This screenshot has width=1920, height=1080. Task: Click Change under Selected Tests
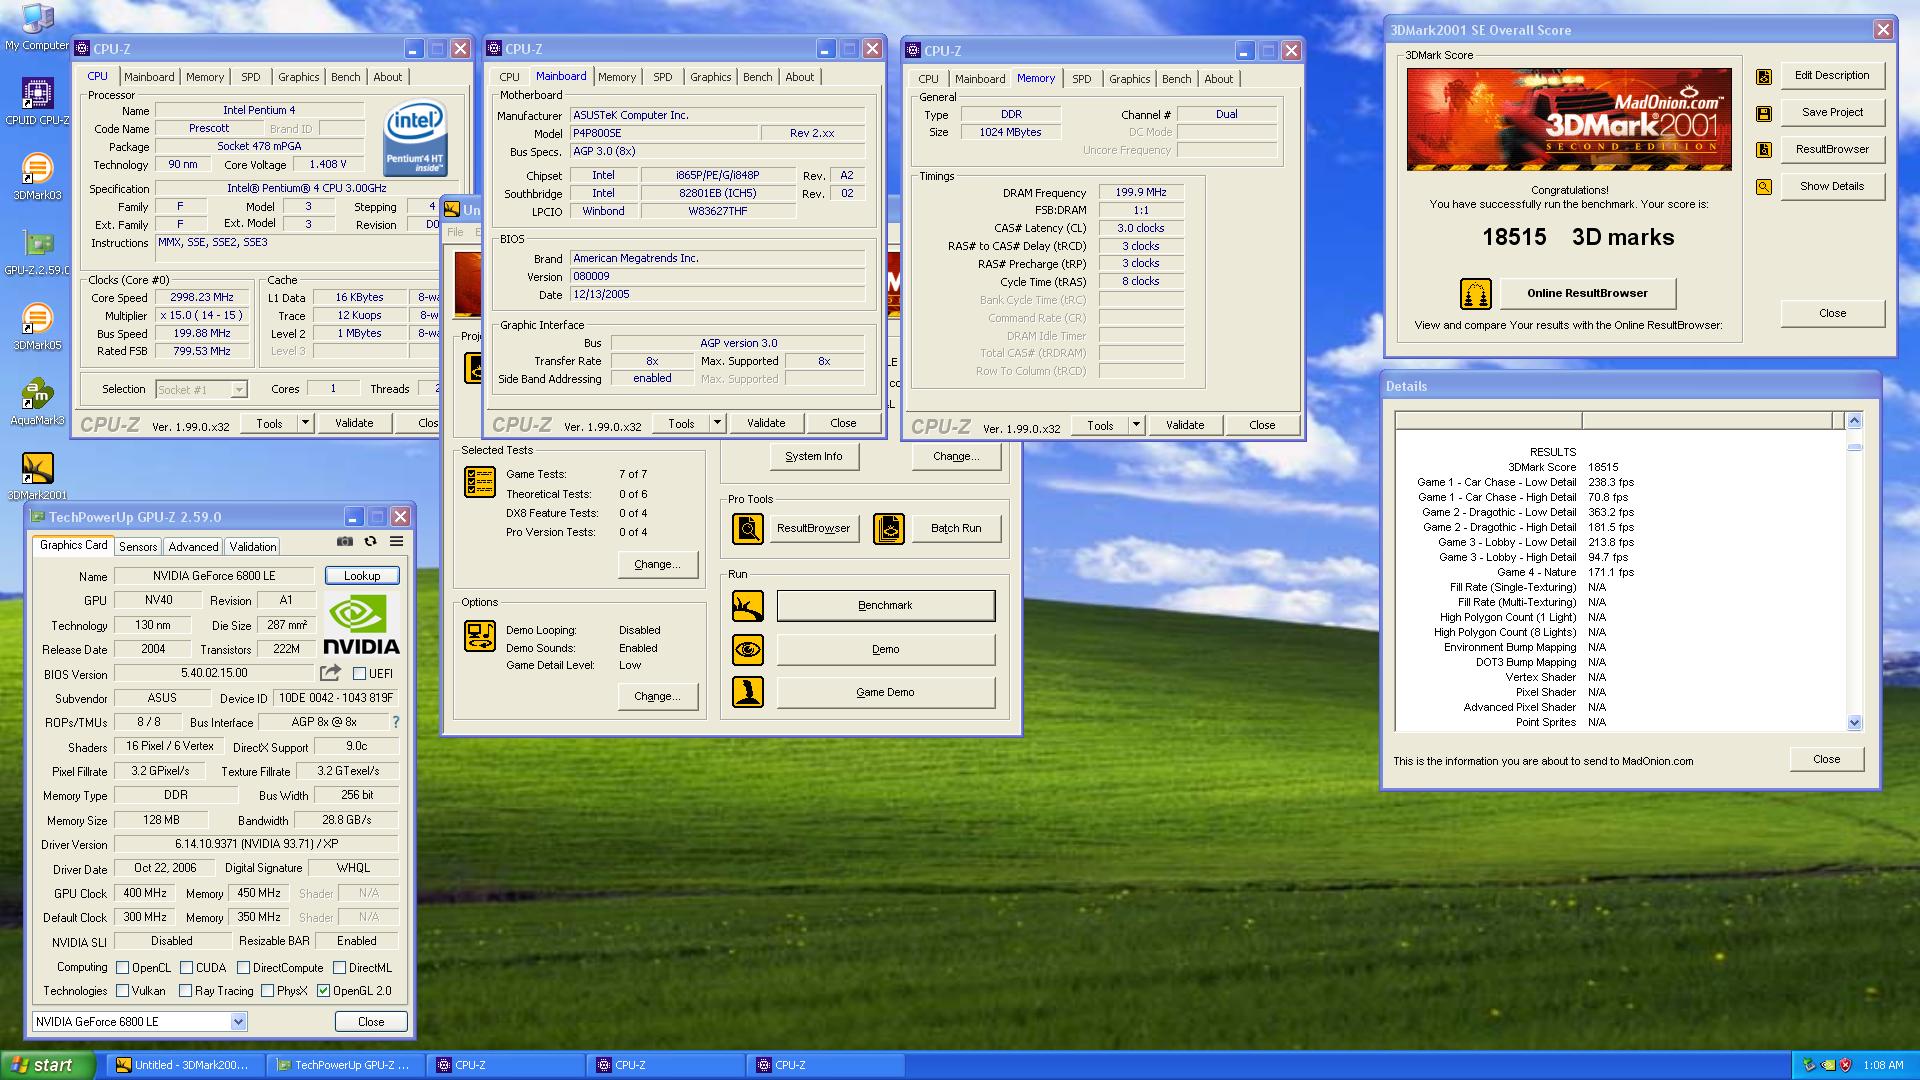point(657,564)
